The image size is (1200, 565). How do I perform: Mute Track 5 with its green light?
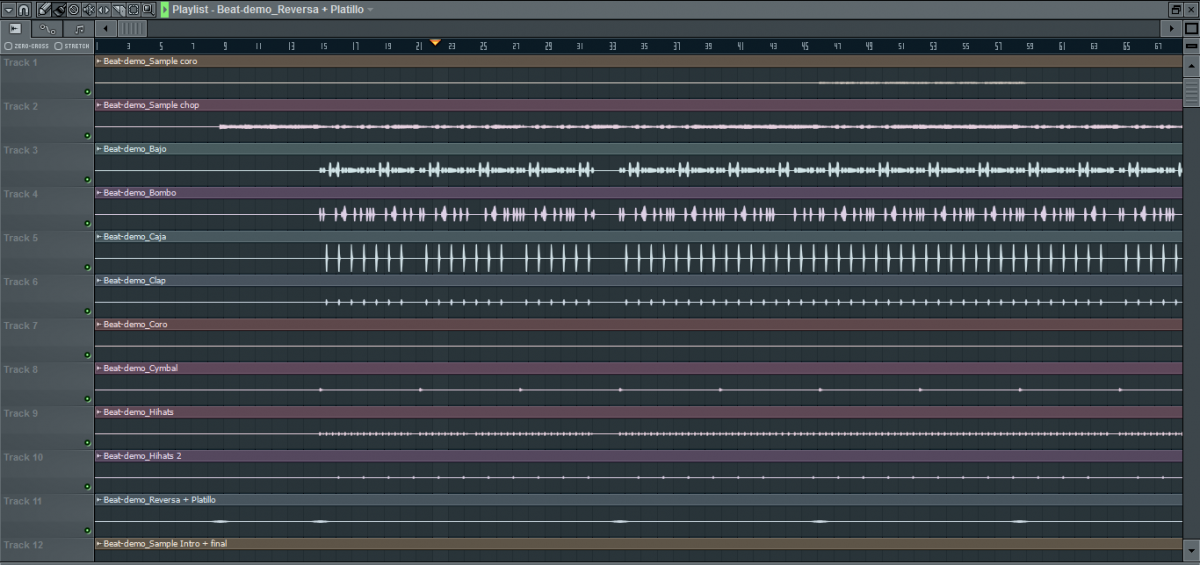point(87,267)
